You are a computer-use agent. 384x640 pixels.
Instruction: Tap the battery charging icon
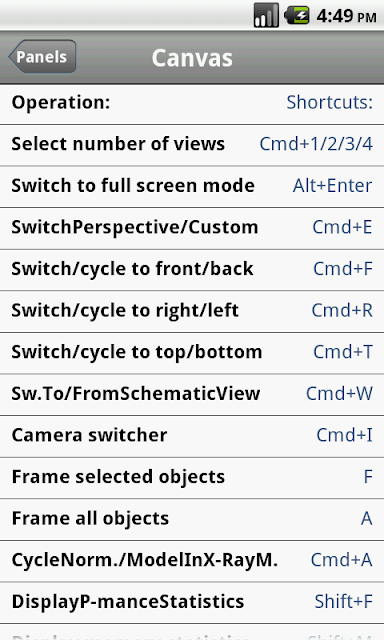click(x=296, y=16)
